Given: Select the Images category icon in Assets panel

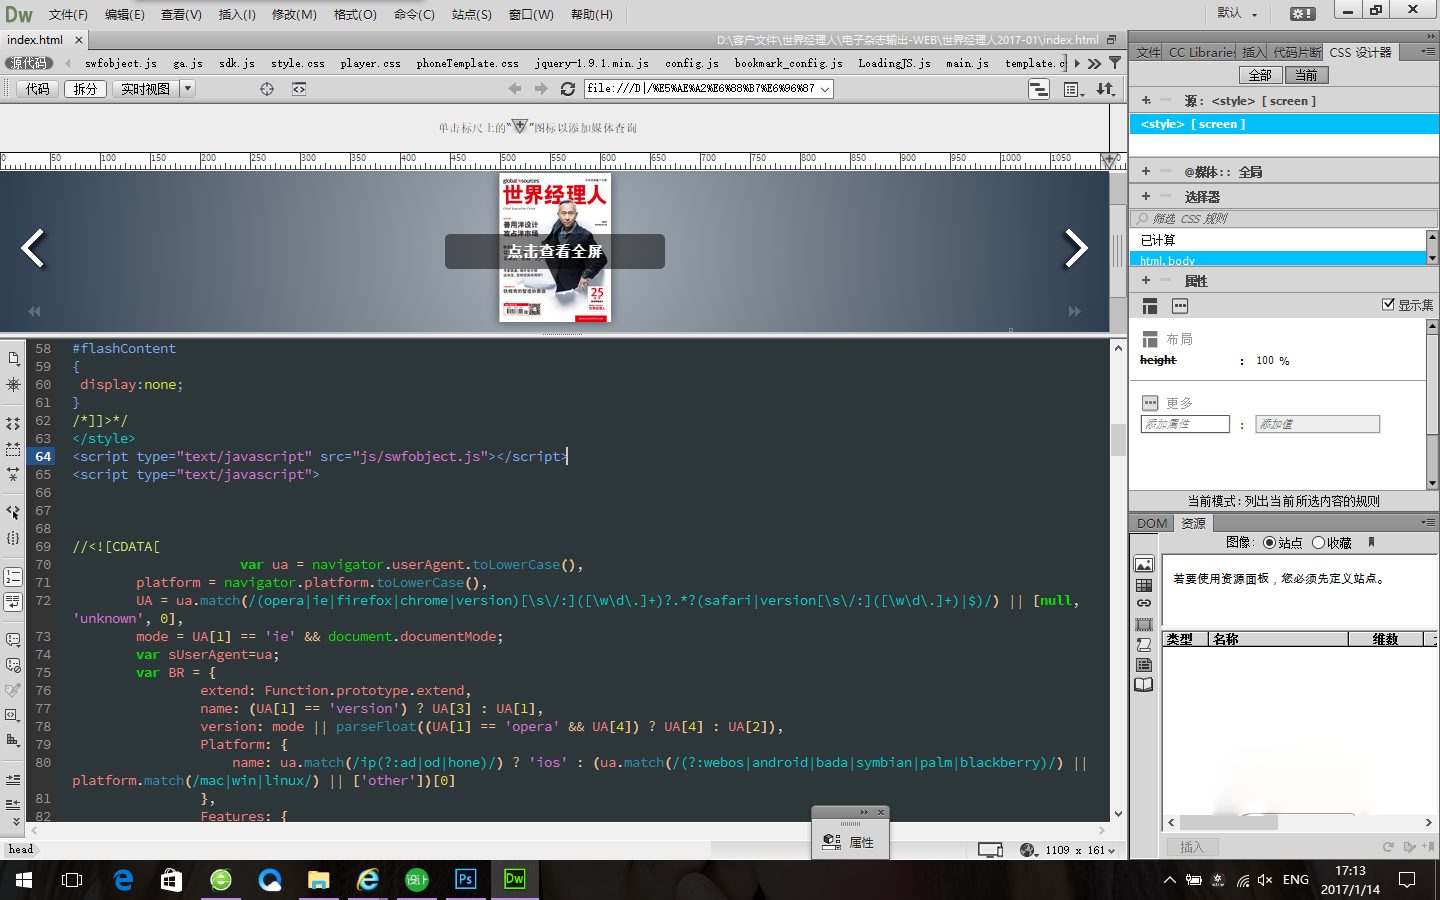Looking at the screenshot, I should click(x=1144, y=565).
